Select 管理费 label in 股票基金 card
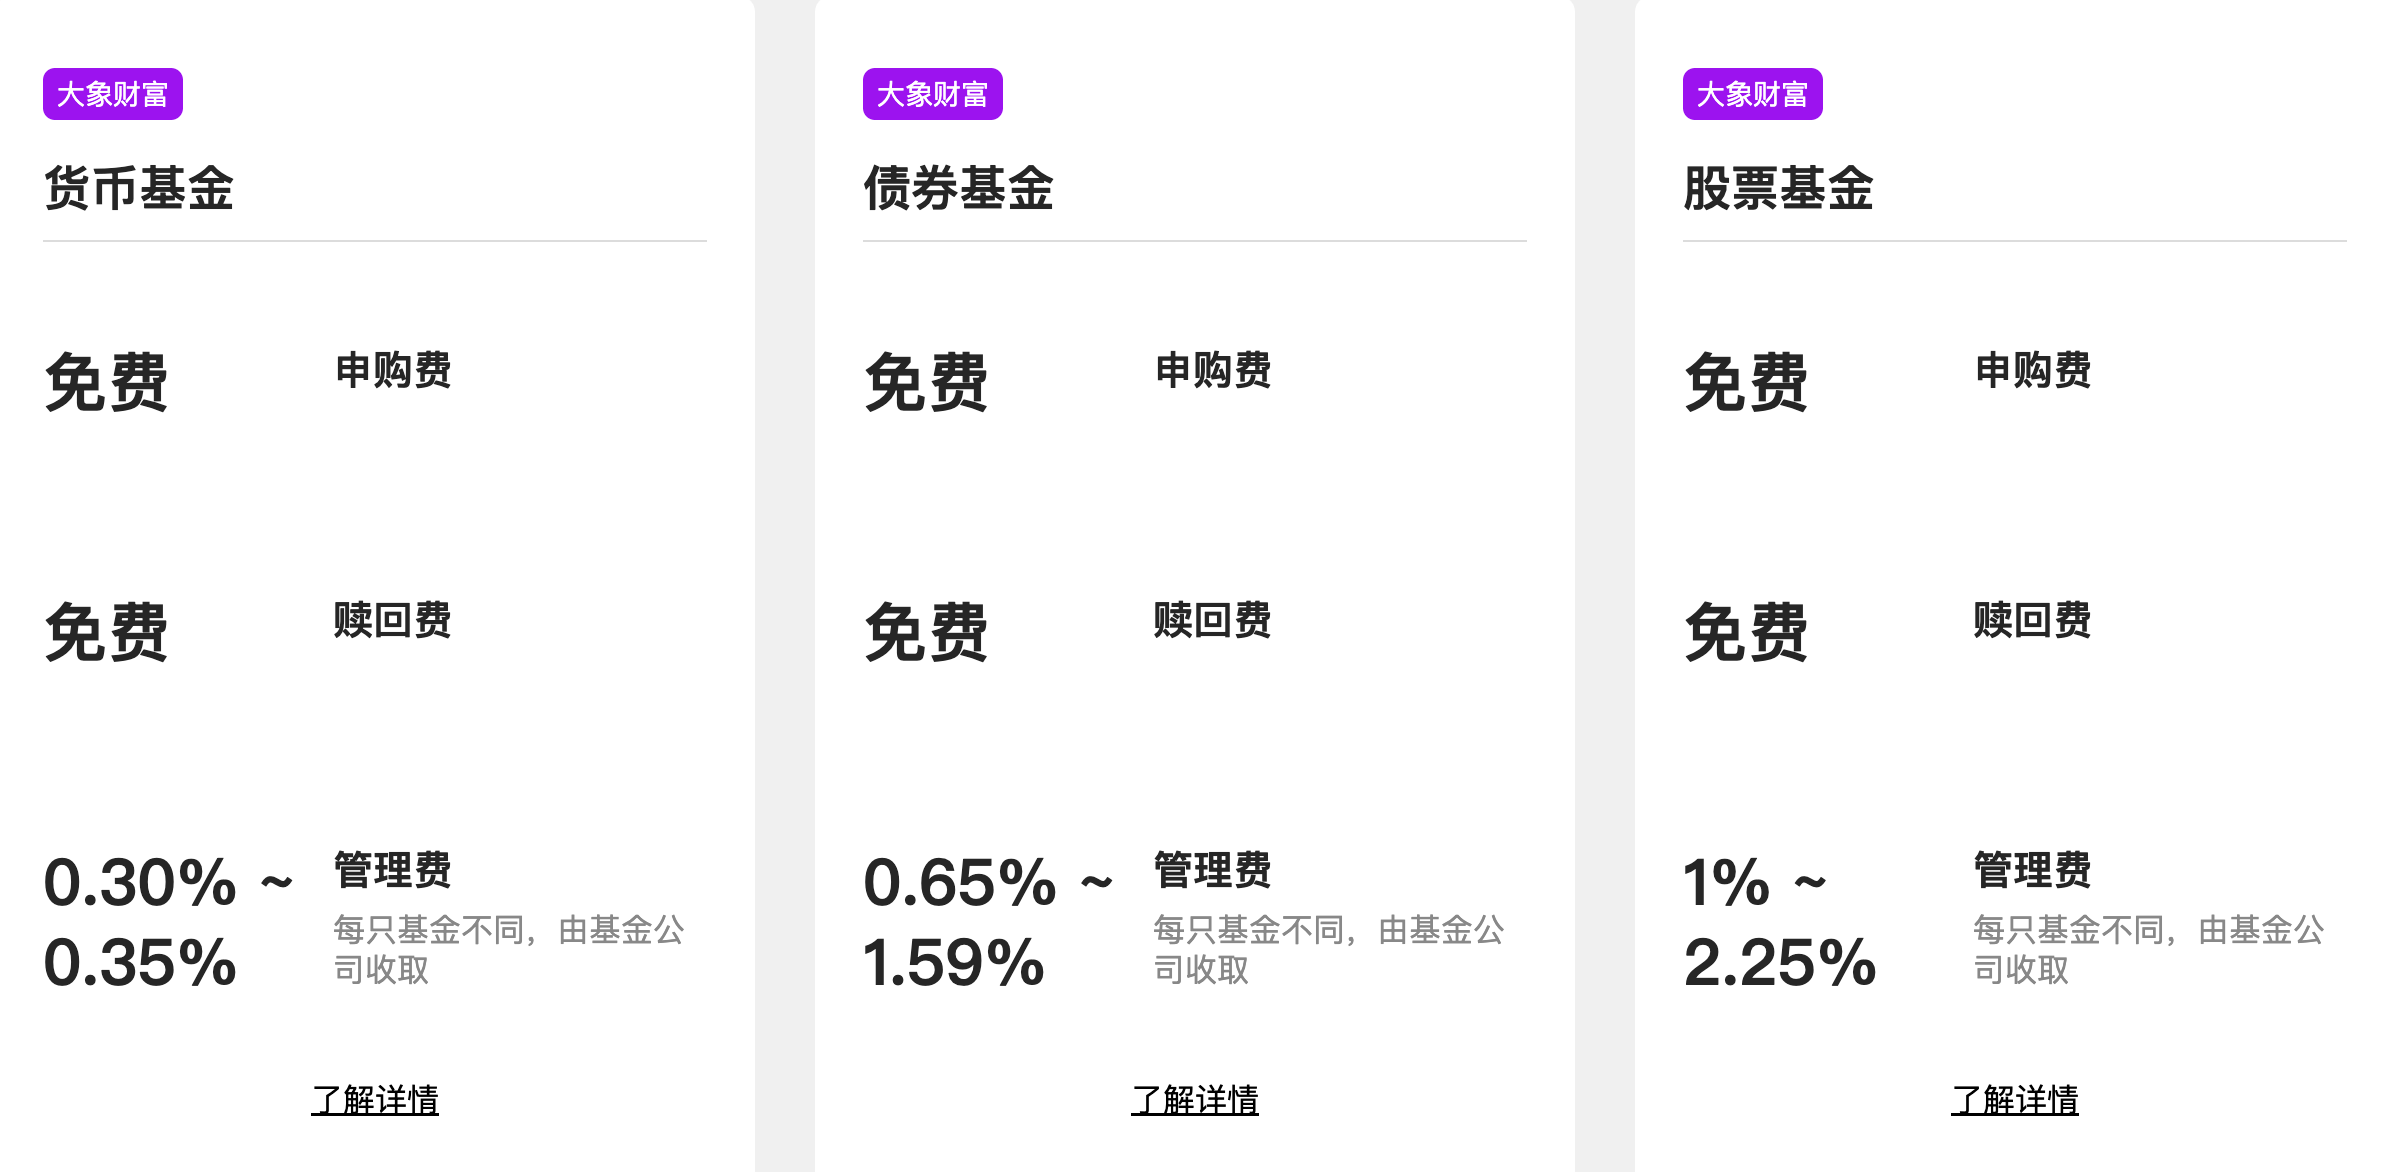 click(2033, 870)
